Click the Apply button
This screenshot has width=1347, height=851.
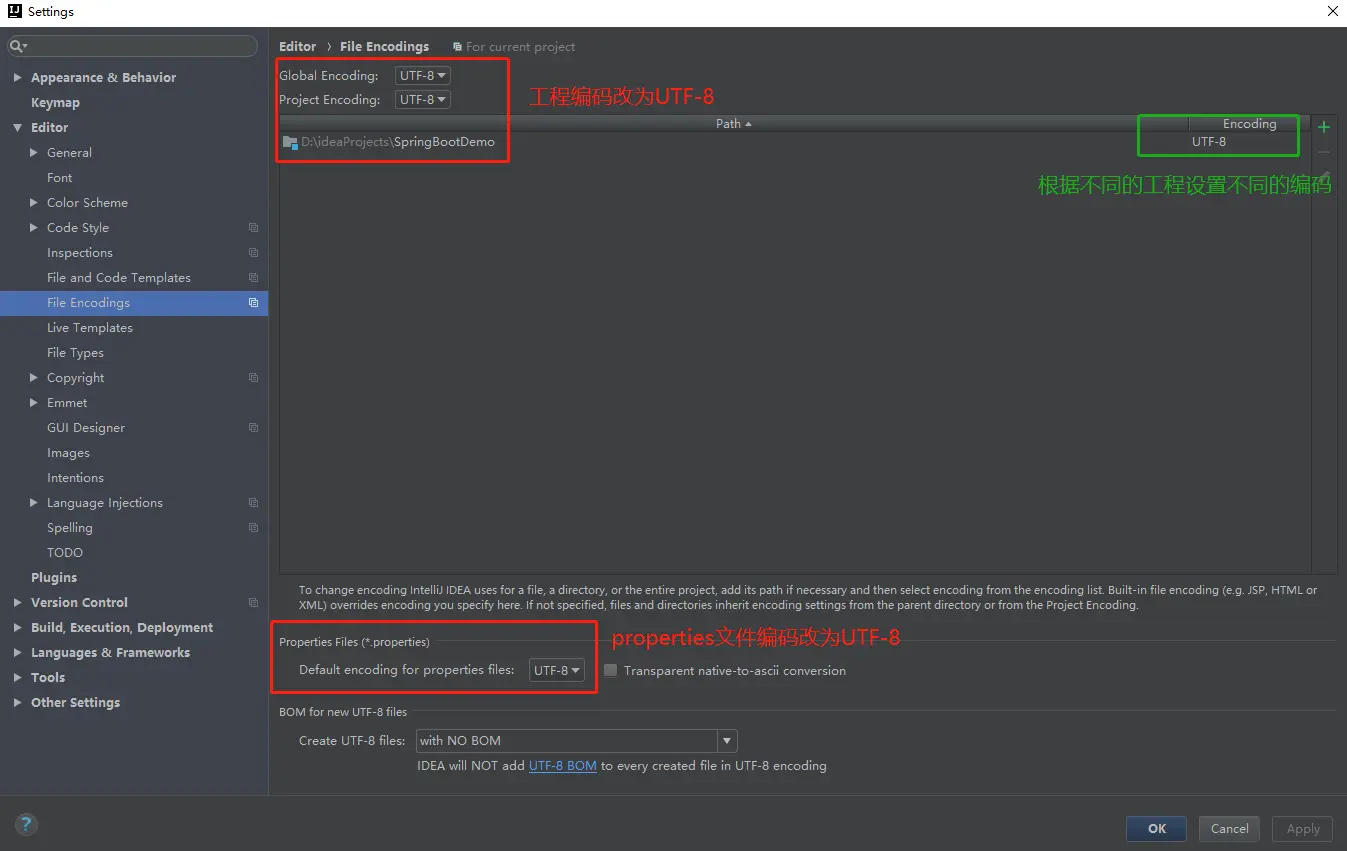[x=1303, y=828]
